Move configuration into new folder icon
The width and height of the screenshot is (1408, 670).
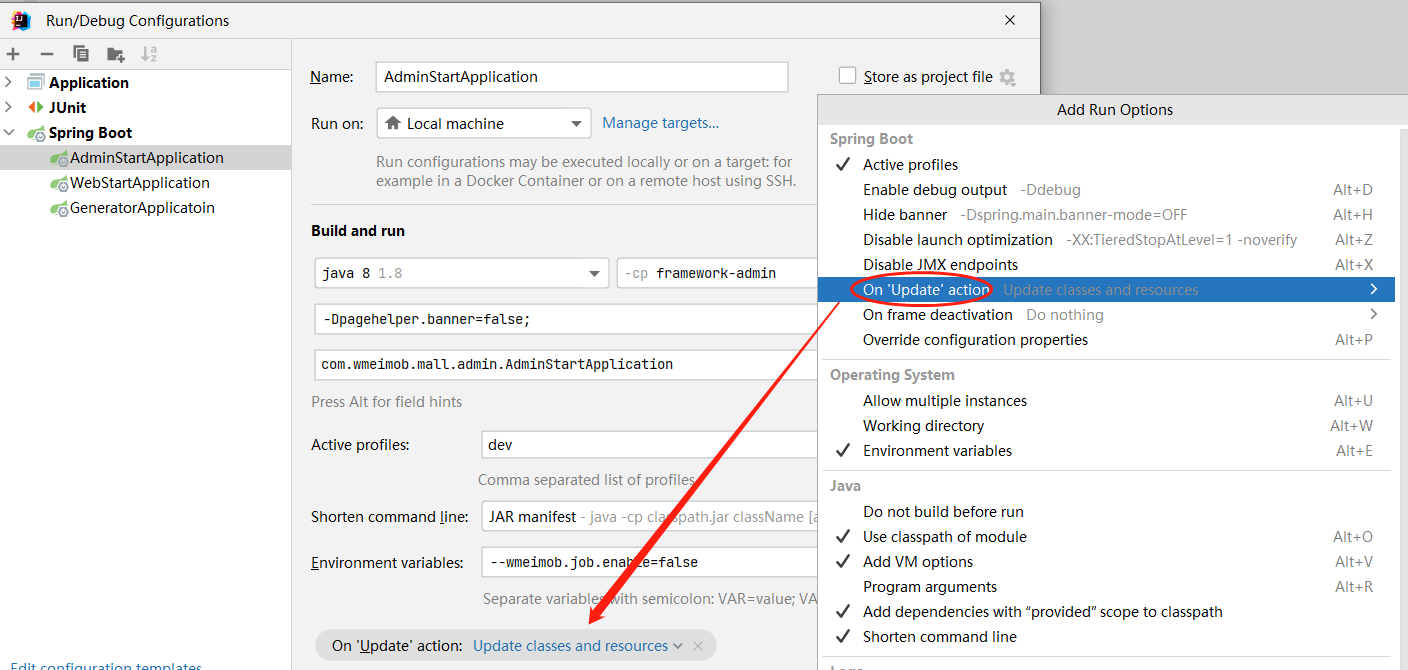116,54
